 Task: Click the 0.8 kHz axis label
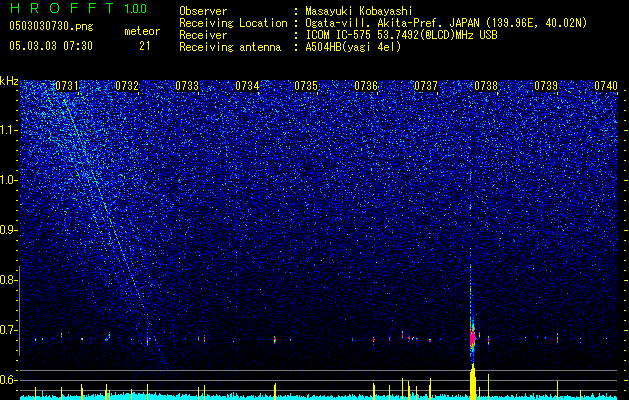(8, 280)
